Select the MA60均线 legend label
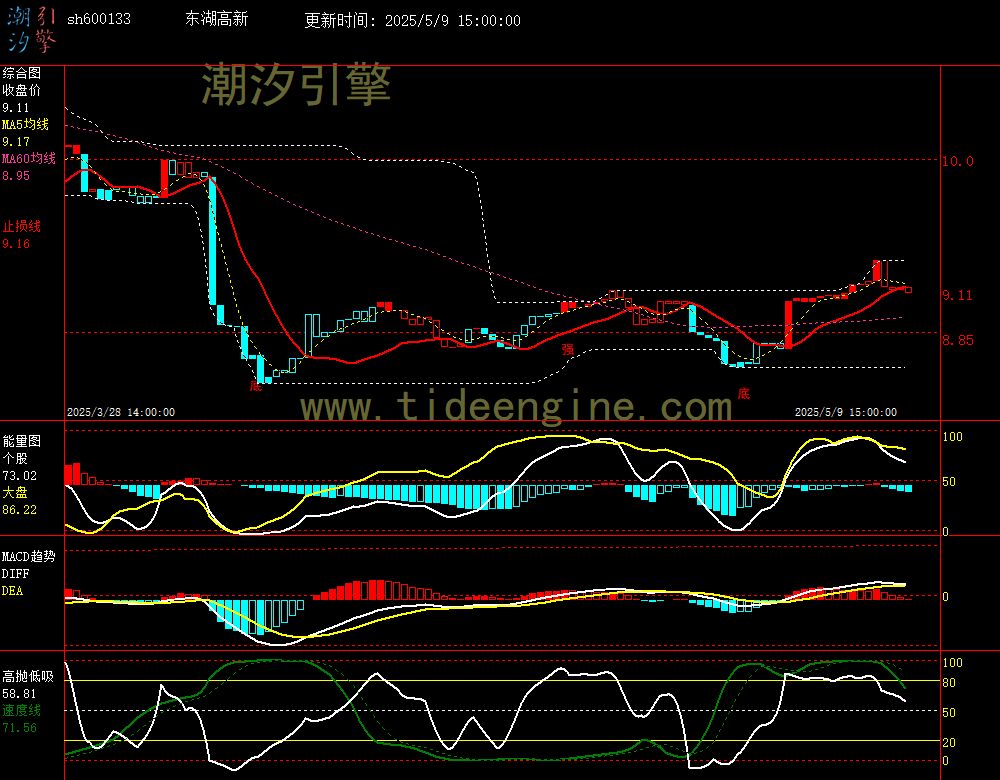 click(29, 158)
